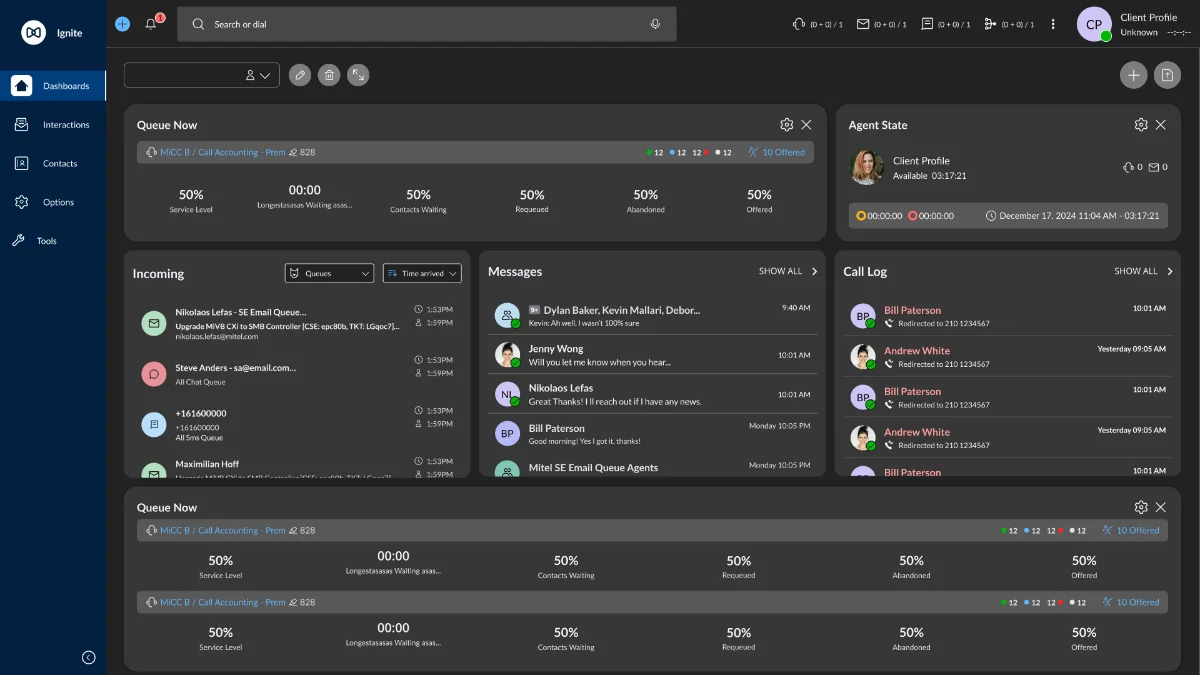Click email icon of Nikolaos Lefas incoming item

[x=154, y=323]
